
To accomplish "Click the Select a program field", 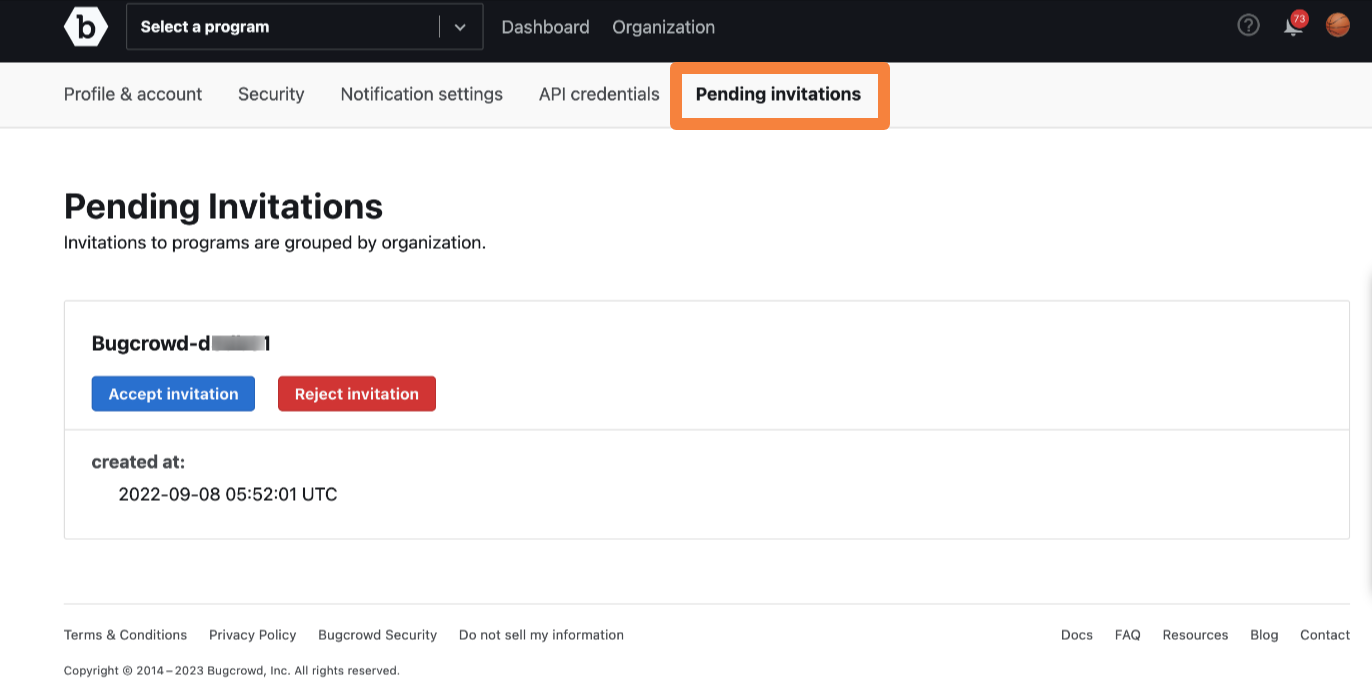I will point(304,27).
